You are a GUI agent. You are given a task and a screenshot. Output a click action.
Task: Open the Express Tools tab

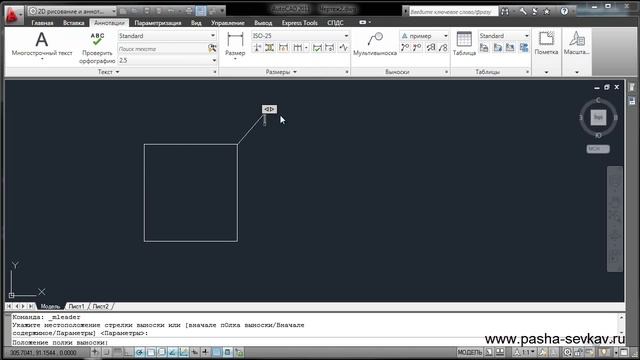[x=300, y=23]
